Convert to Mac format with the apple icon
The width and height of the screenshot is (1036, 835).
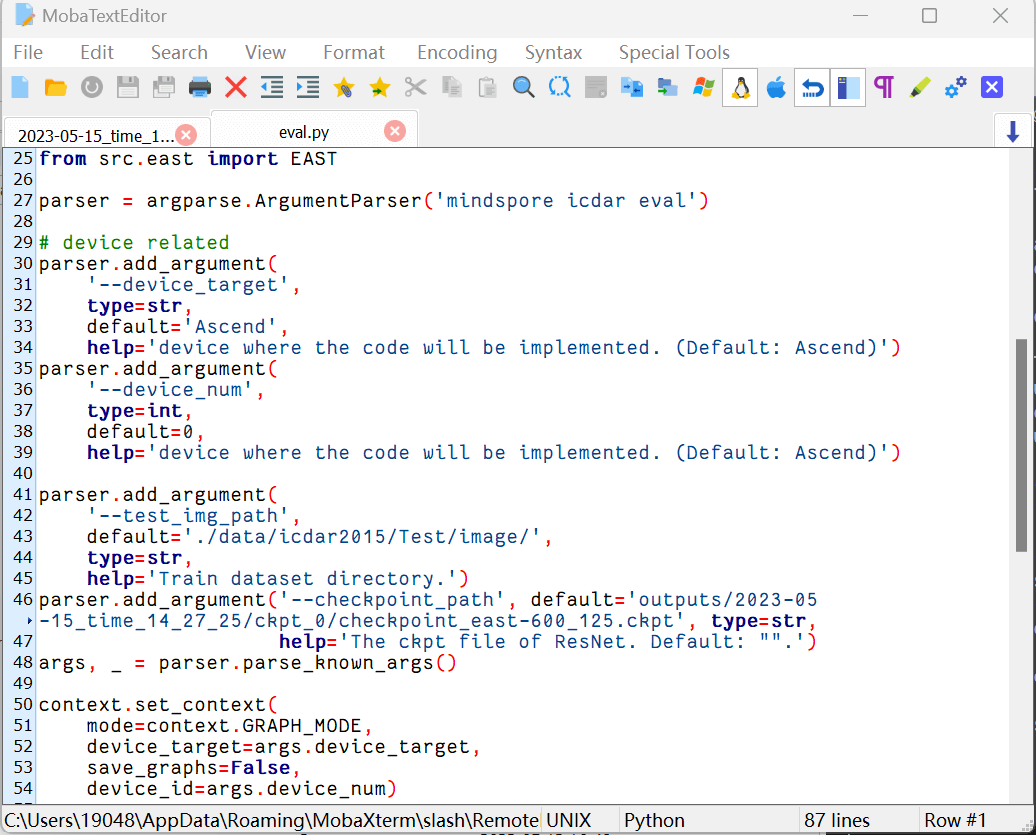pos(776,87)
